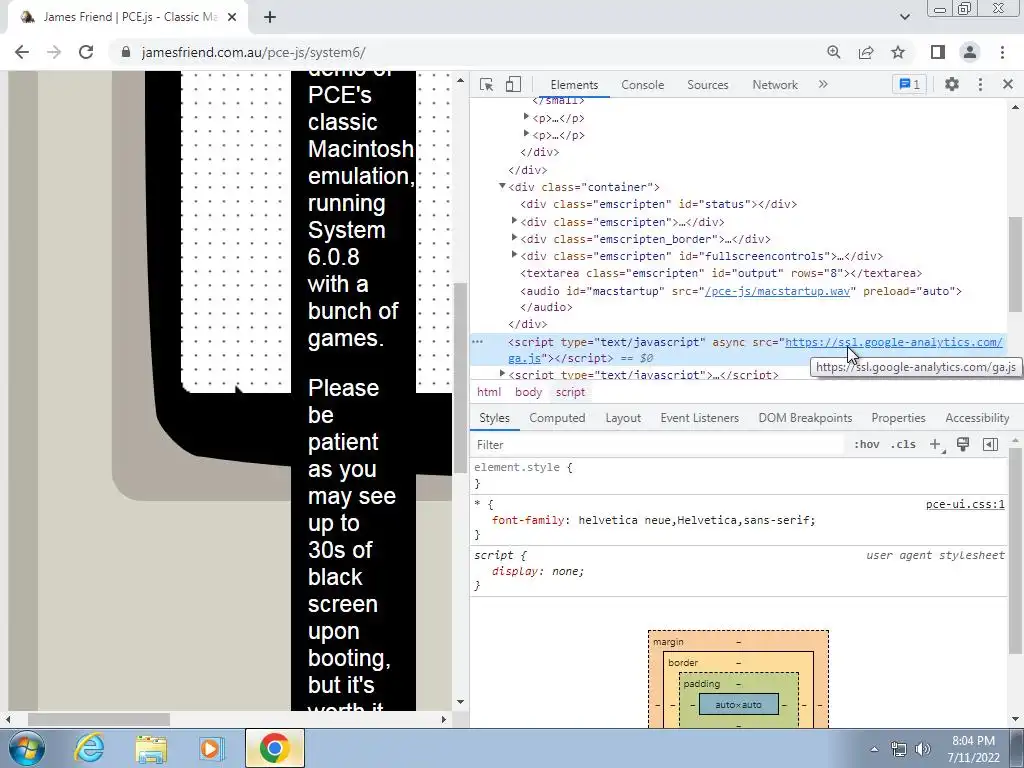Toggle the Chrome side panel
This screenshot has width=1024, height=768.
click(x=938, y=52)
